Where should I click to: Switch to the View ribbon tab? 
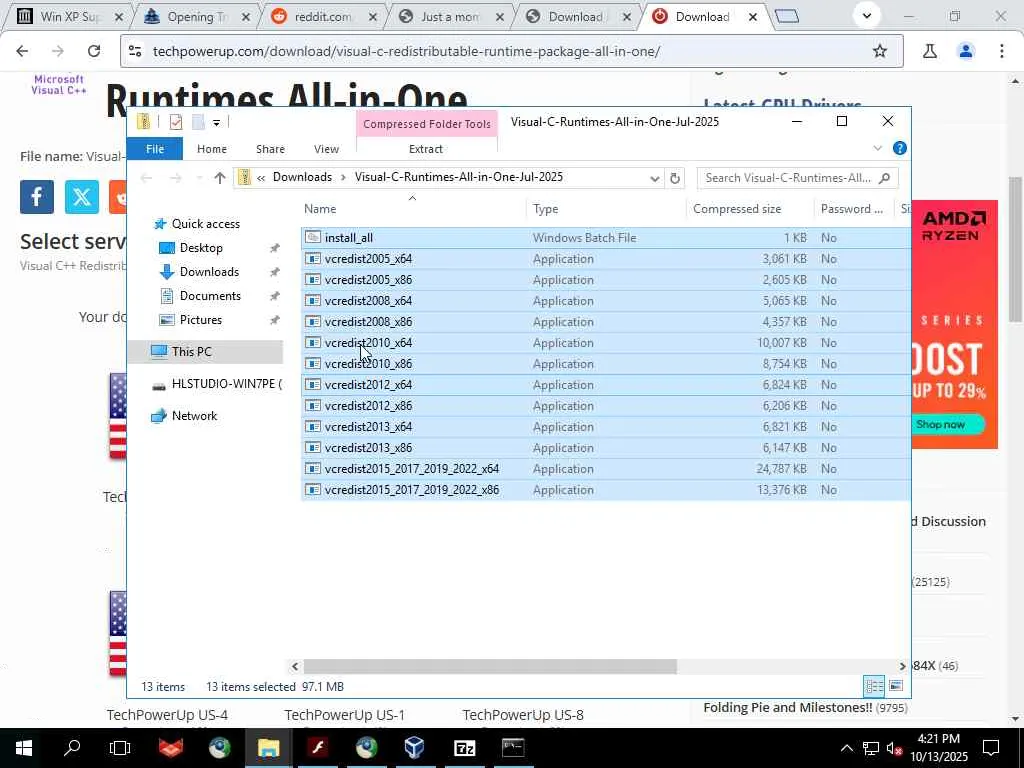pos(326,149)
